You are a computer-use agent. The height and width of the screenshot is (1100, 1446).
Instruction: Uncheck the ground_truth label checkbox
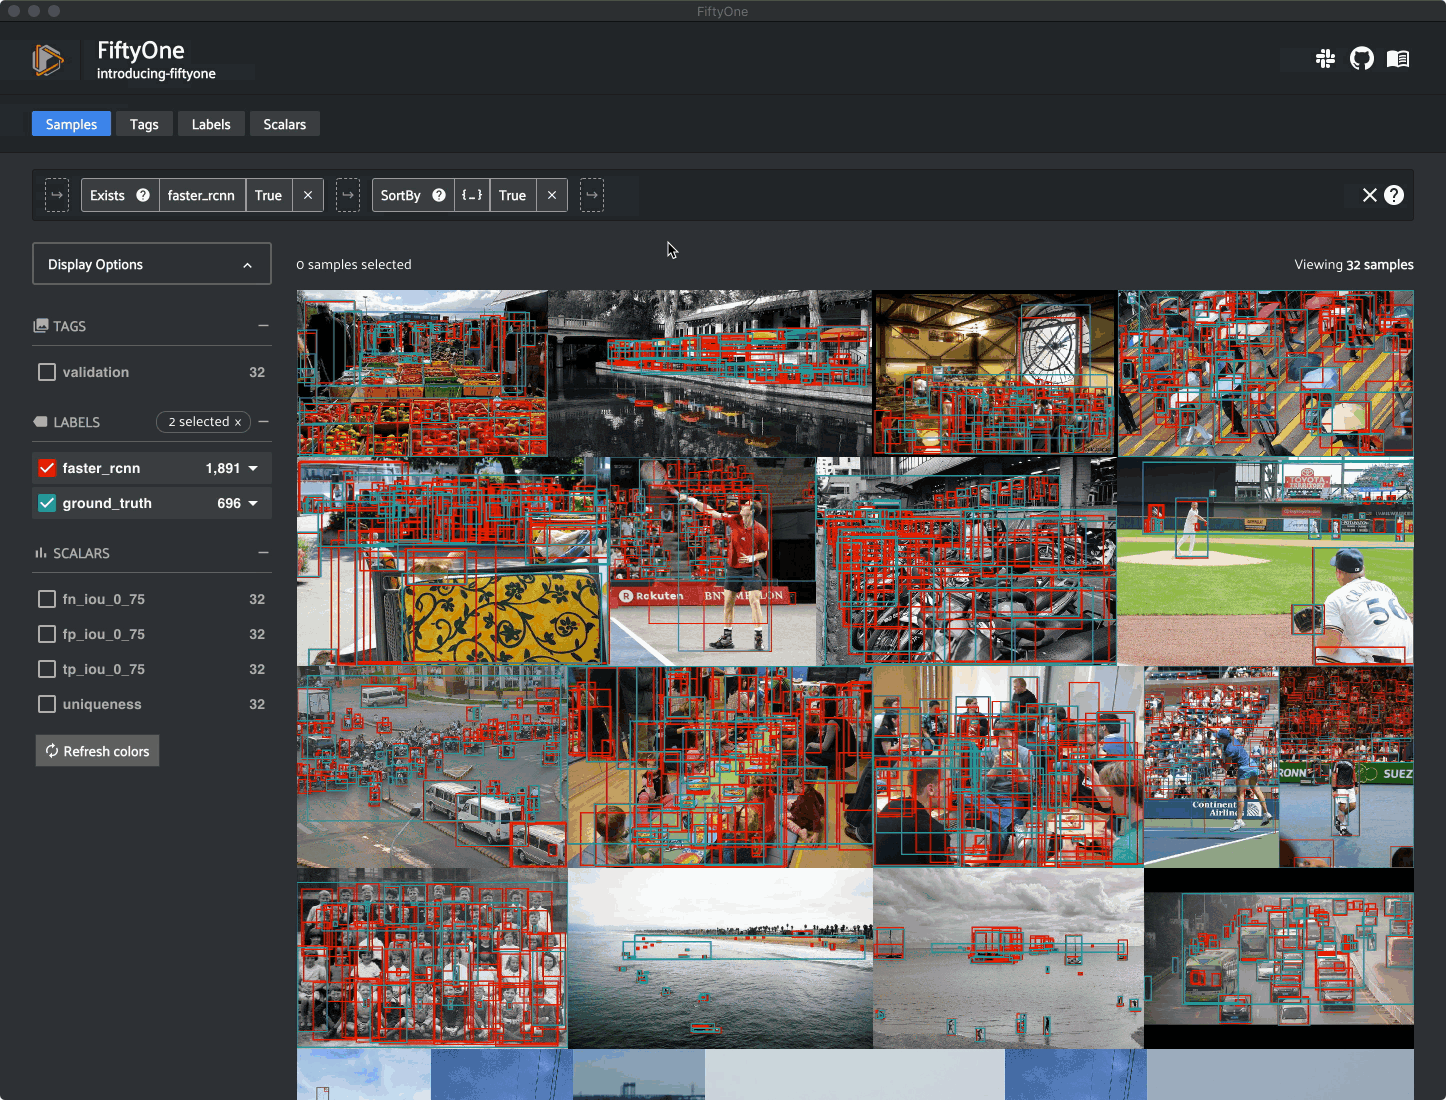[47, 503]
